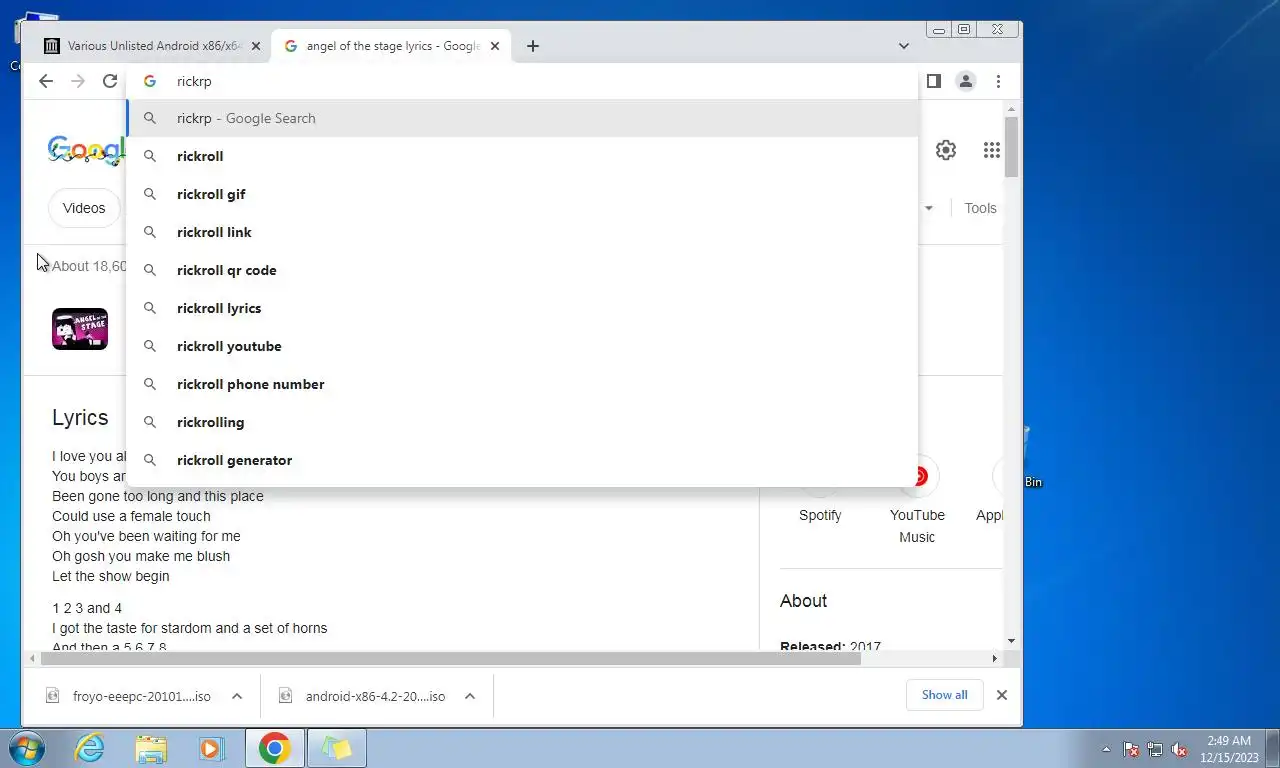
Task: Go back using the browser back arrow
Action: 46,81
